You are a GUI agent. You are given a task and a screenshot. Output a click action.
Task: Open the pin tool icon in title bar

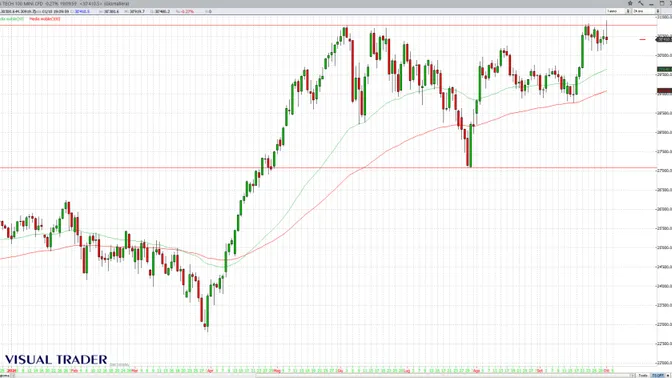[x=641, y=3]
